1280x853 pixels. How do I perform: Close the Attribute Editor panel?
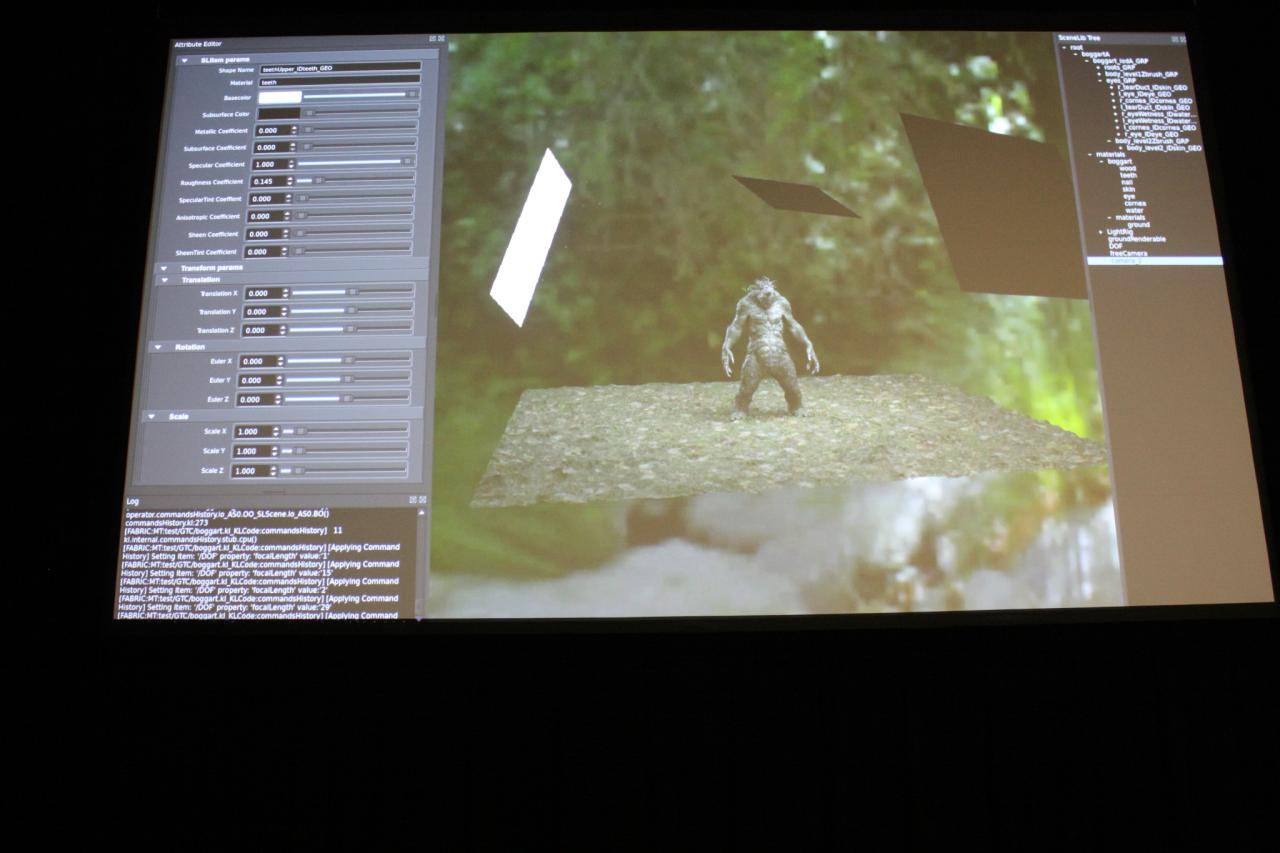[441, 39]
